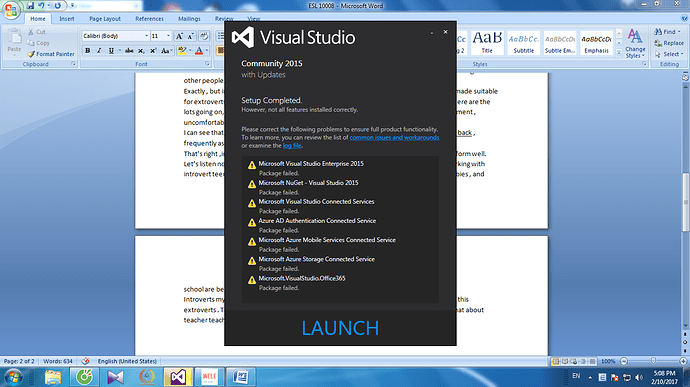Viewport: 690px width, 387px height.
Task: Click warning icon beside Microsoft.VisualStudio.Office365
Action: pos(252,280)
